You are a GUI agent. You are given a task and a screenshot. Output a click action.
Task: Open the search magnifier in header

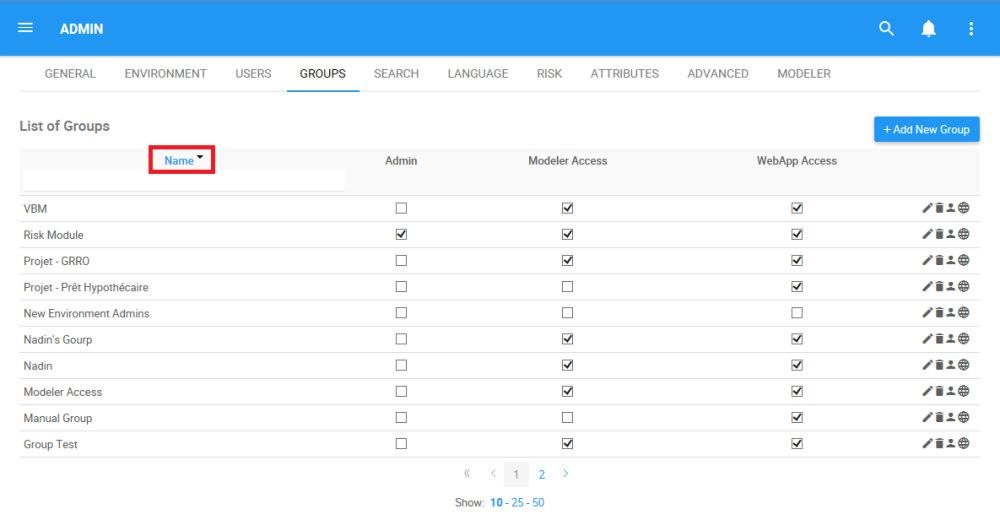pyautogui.click(x=886, y=29)
